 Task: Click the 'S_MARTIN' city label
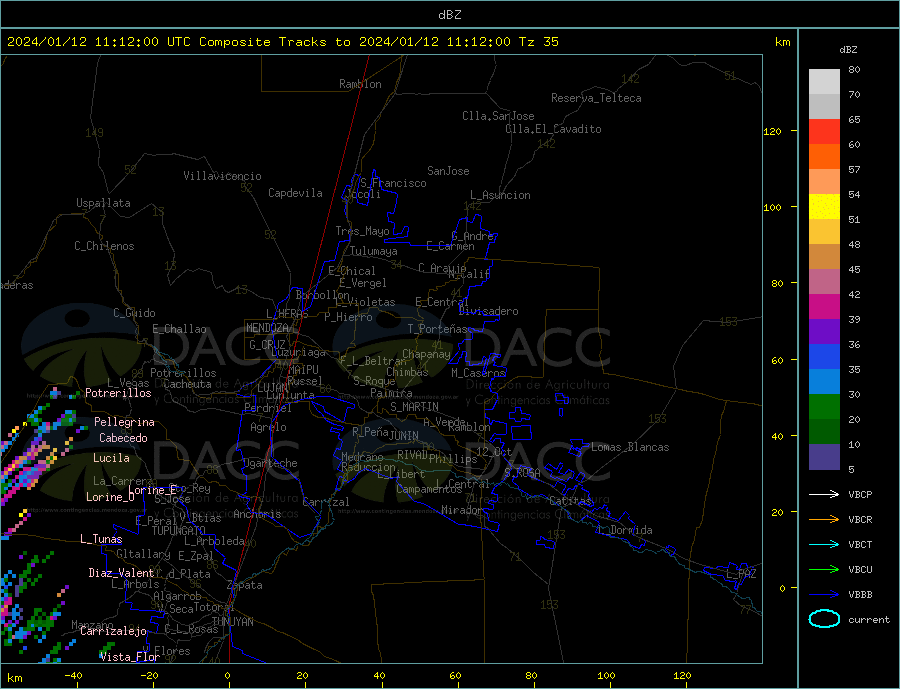coord(414,407)
